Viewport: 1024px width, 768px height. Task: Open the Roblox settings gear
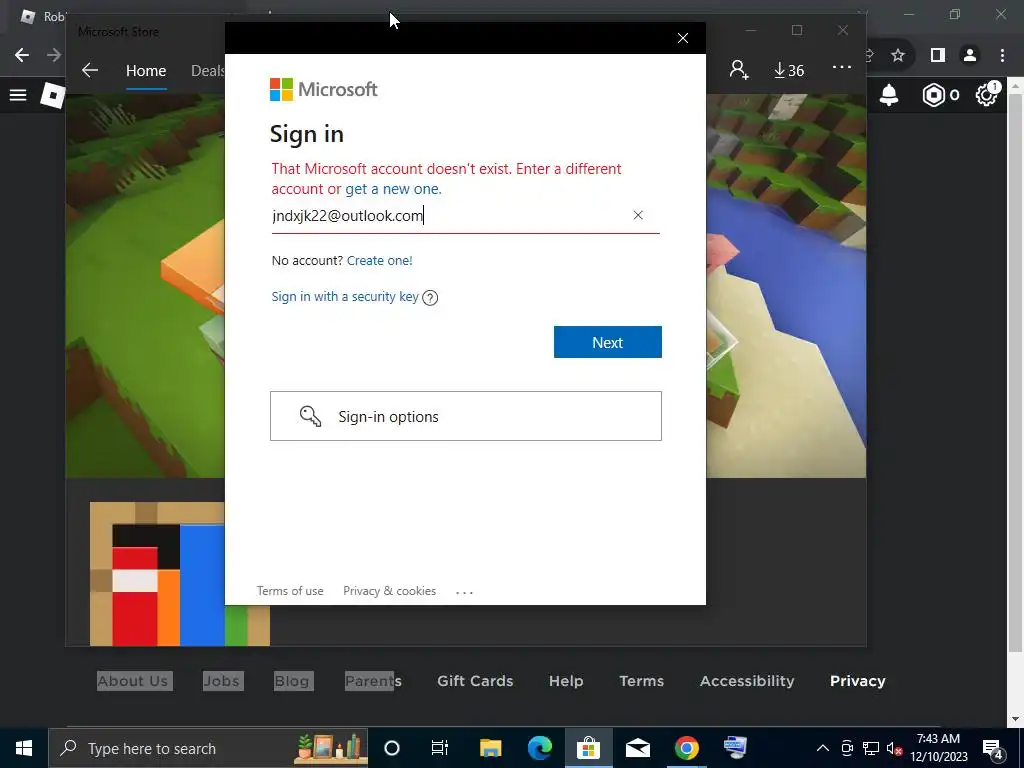pyautogui.click(x=986, y=95)
